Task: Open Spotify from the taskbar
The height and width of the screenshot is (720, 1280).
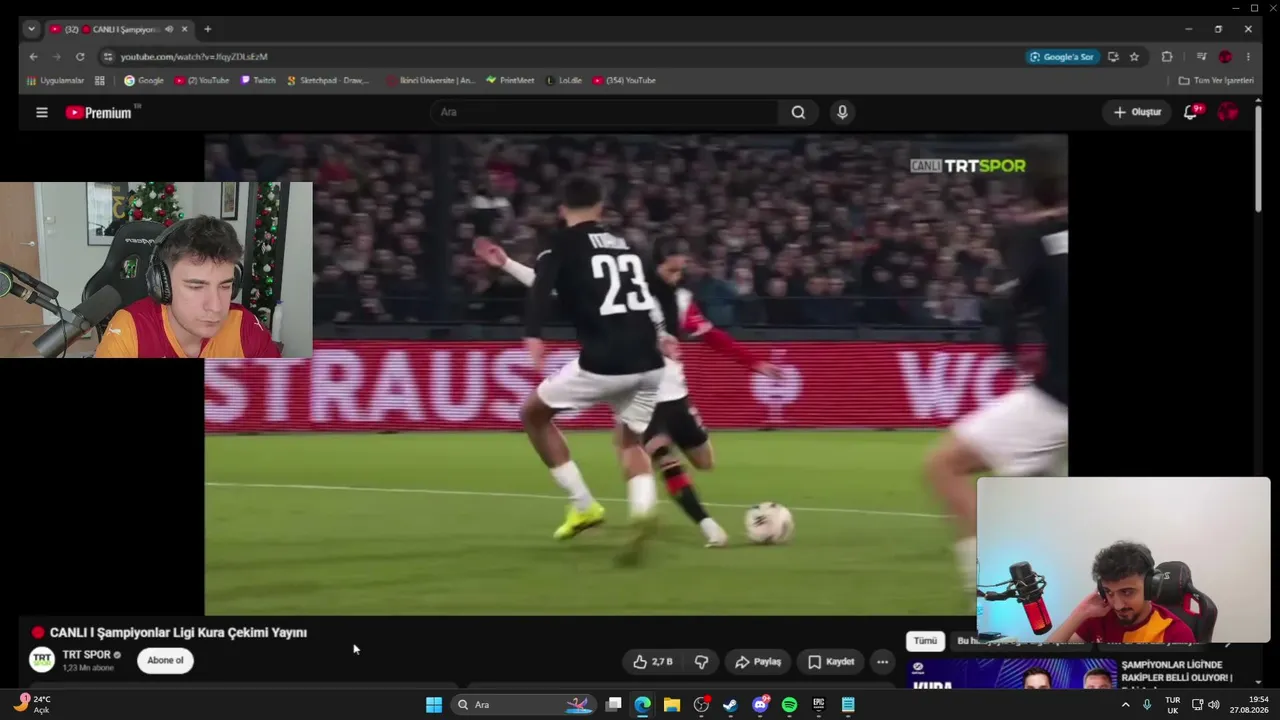Action: coord(789,705)
